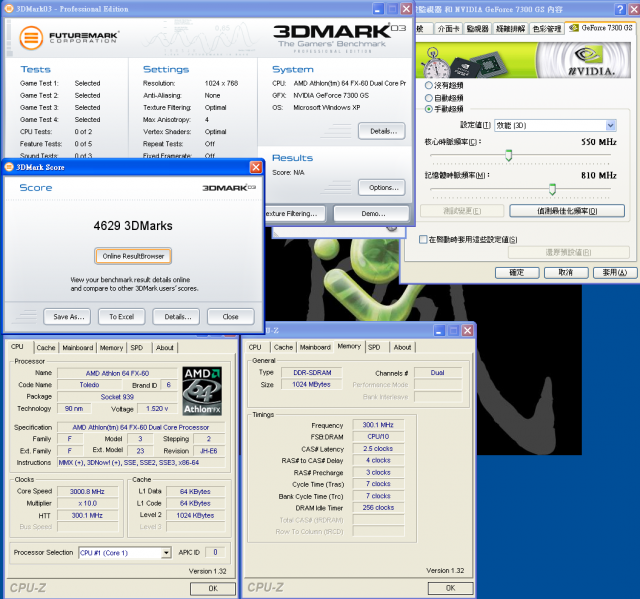Click the Package value Socket 939
Screen dimensions: 640x599
pos(117,397)
